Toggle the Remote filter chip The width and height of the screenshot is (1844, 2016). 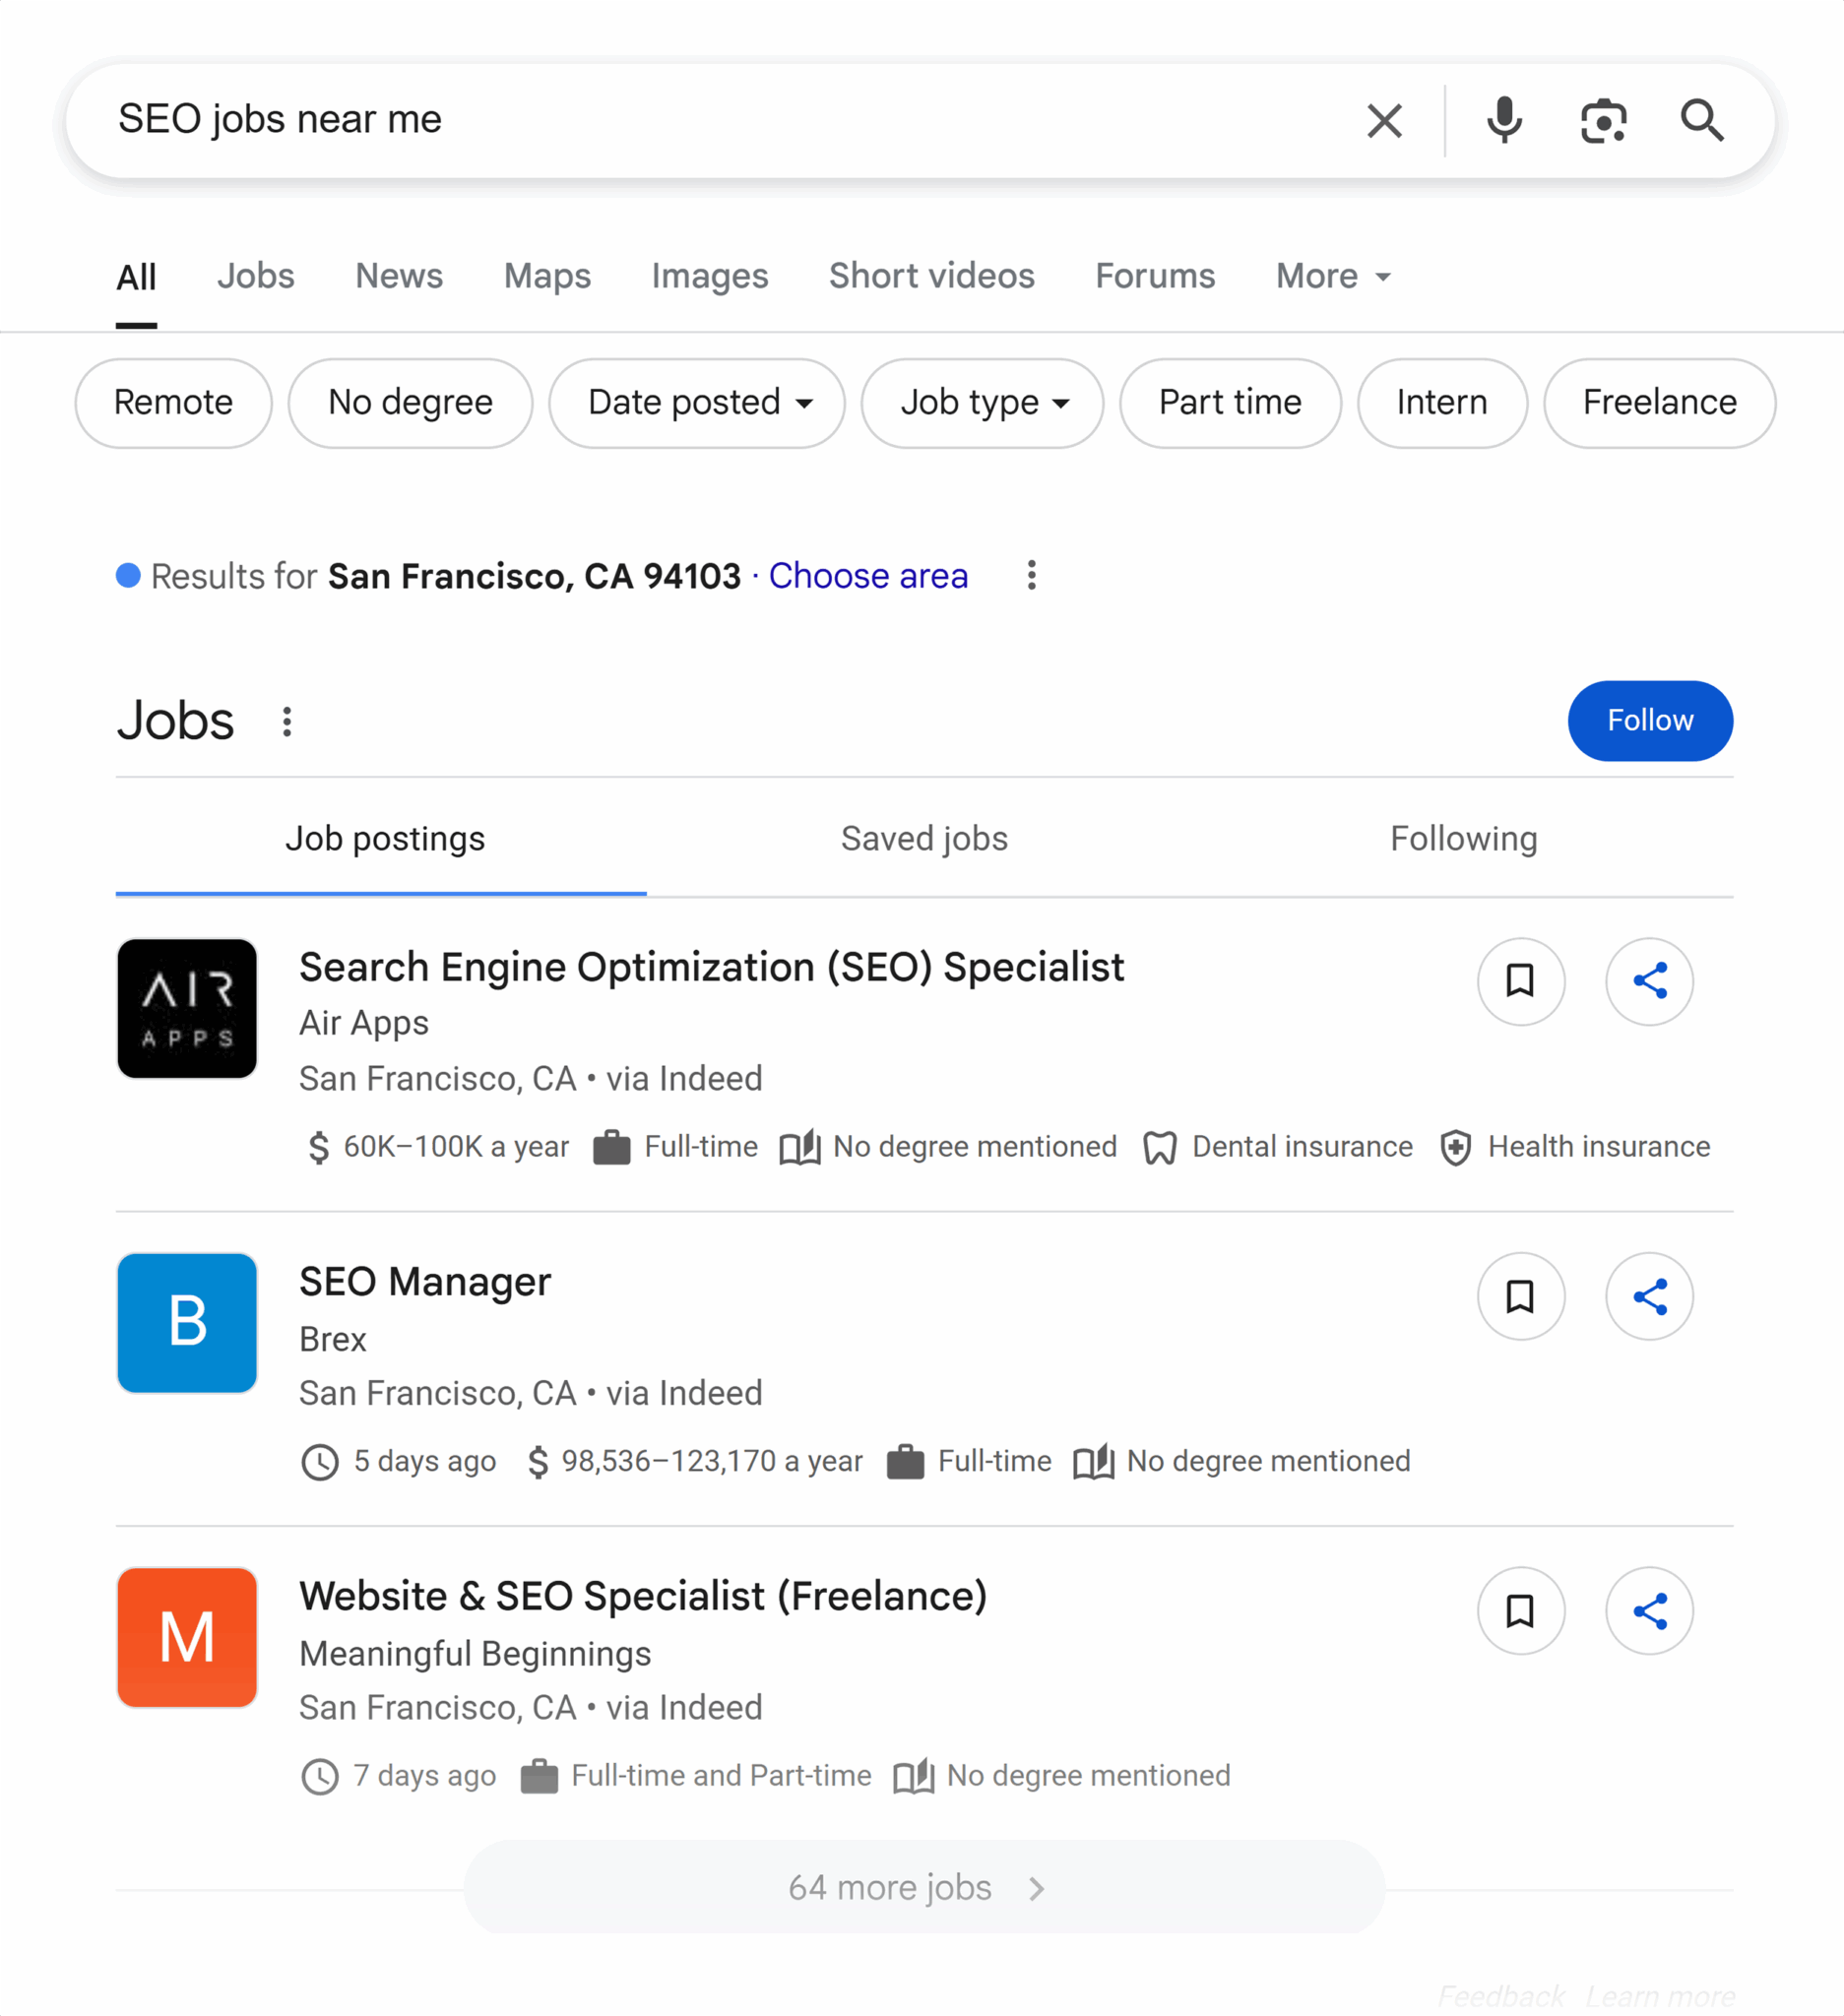[172, 403]
